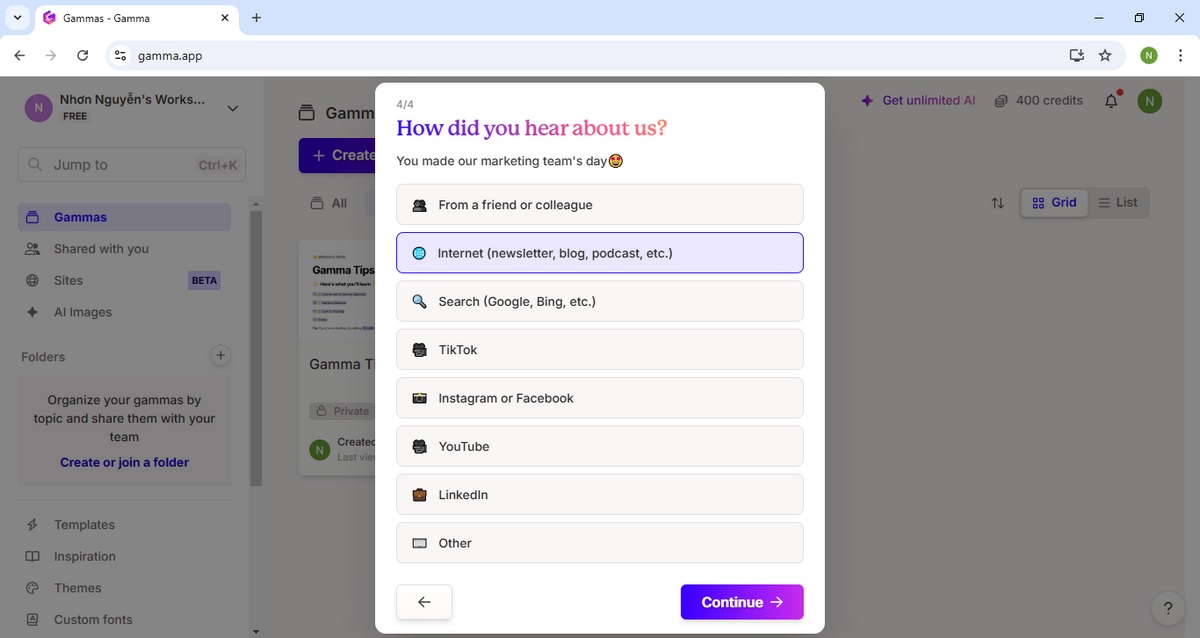Click the 400 credits indicator

point(1039,100)
